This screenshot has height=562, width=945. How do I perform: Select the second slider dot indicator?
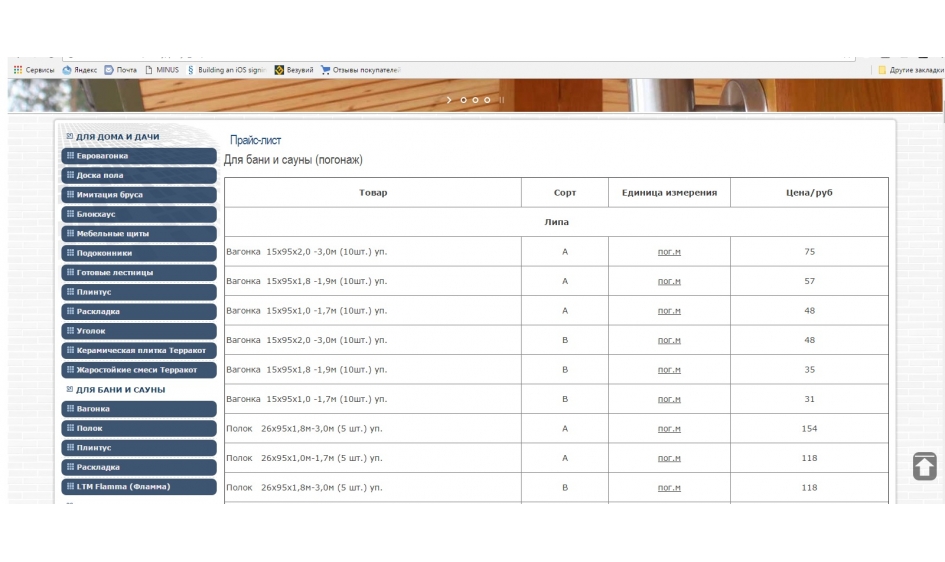pos(476,100)
